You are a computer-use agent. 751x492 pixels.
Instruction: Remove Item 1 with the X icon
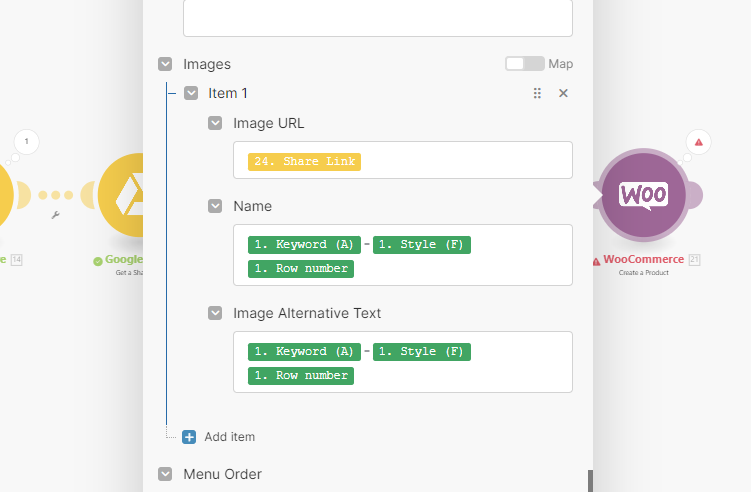click(x=563, y=93)
